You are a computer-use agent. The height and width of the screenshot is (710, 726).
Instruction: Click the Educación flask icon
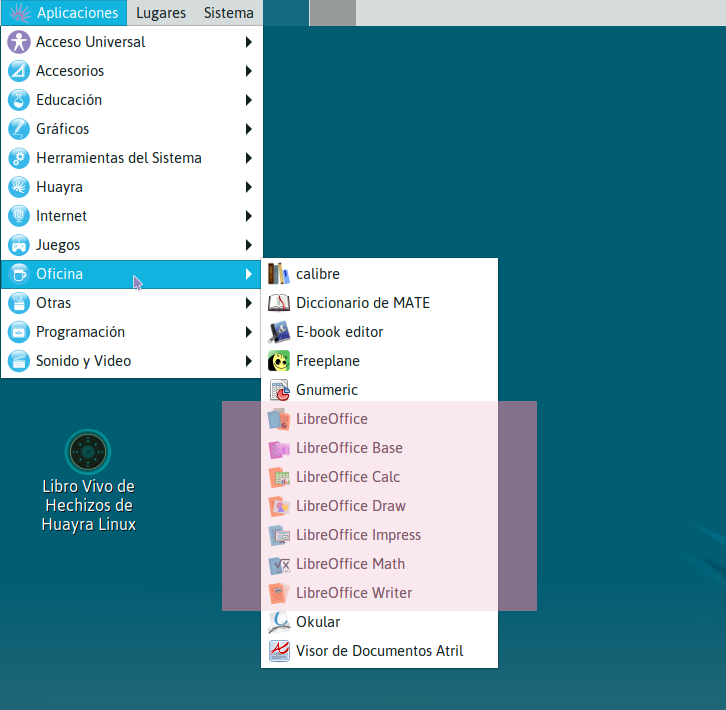coord(19,100)
